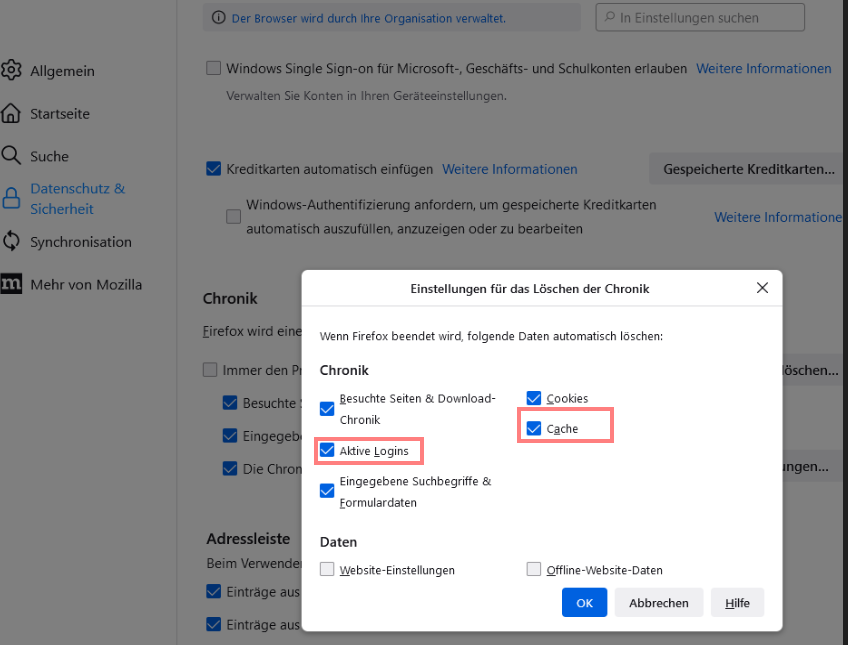This screenshot has height=645, width=848.
Task: Toggle the Aktive Logins checkbox
Action: pos(327,451)
